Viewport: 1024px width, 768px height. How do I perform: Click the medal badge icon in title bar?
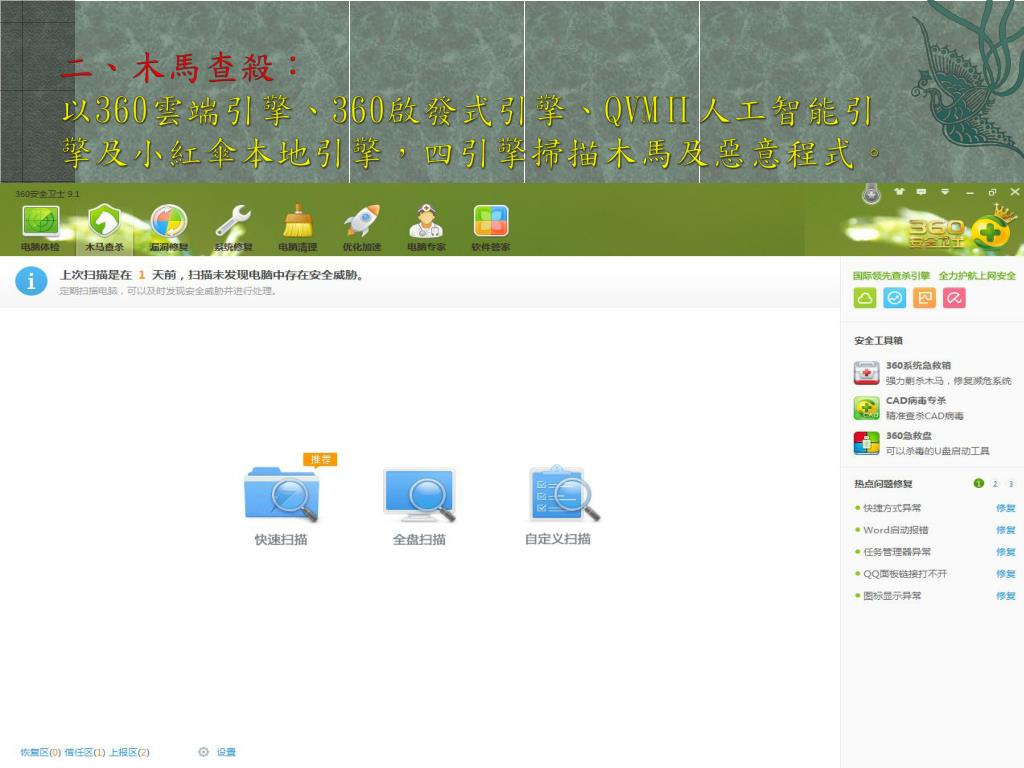871,193
